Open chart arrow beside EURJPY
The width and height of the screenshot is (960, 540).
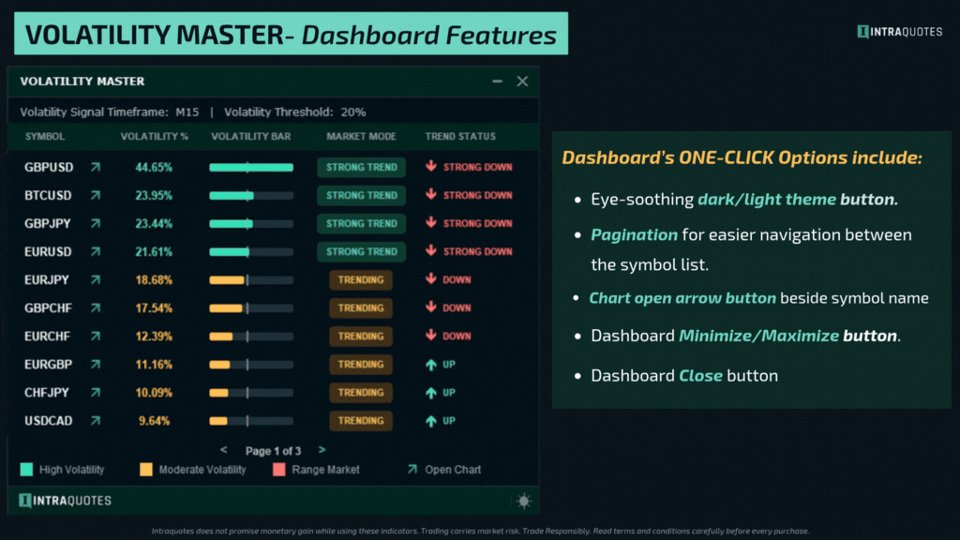(x=96, y=279)
